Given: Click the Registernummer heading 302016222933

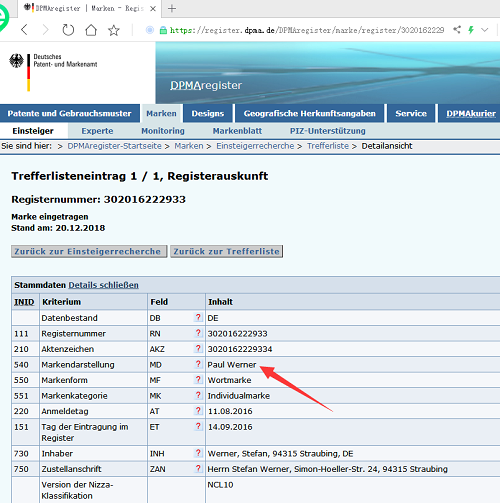Looking at the screenshot, I should pos(98,199).
